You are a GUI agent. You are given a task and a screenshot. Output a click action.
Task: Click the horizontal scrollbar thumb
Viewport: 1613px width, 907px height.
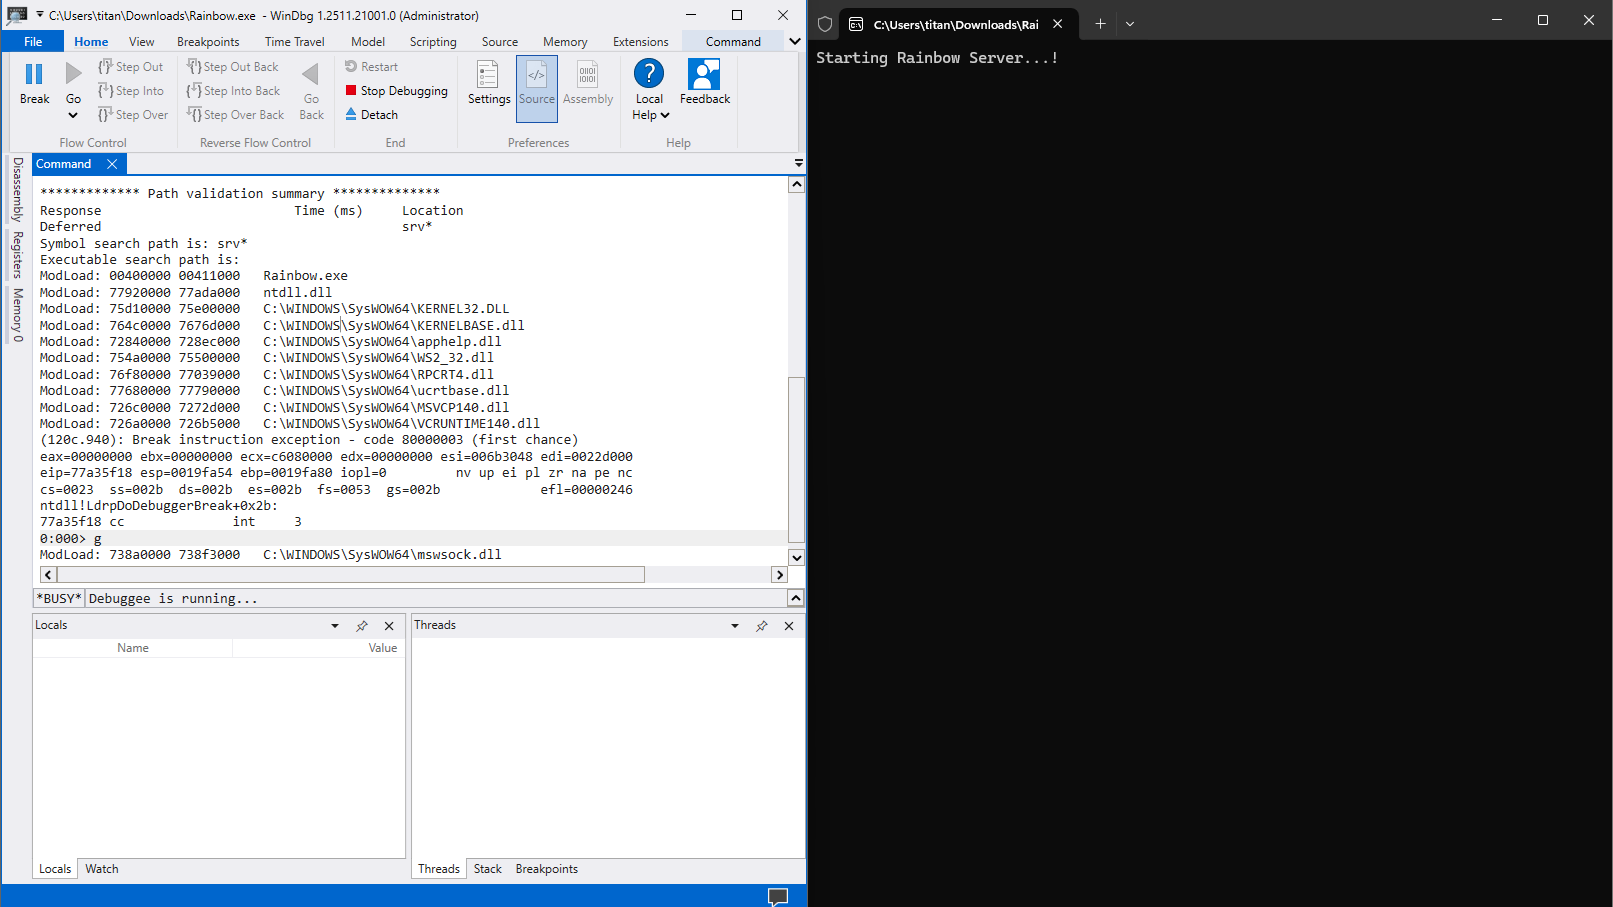click(351, 575)
